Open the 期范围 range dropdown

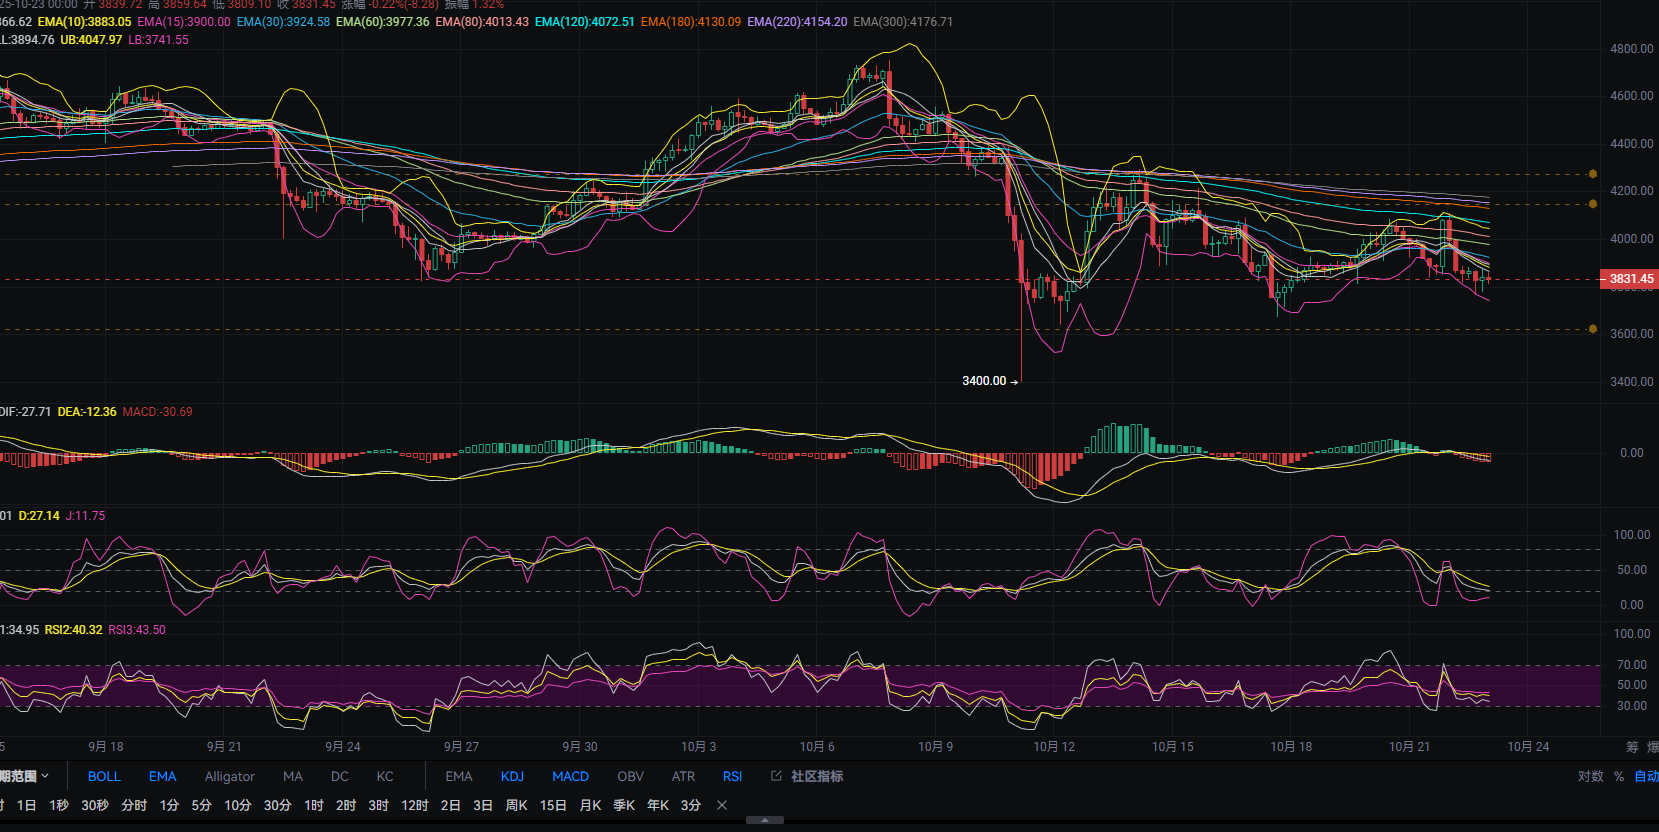pos(24,776)
